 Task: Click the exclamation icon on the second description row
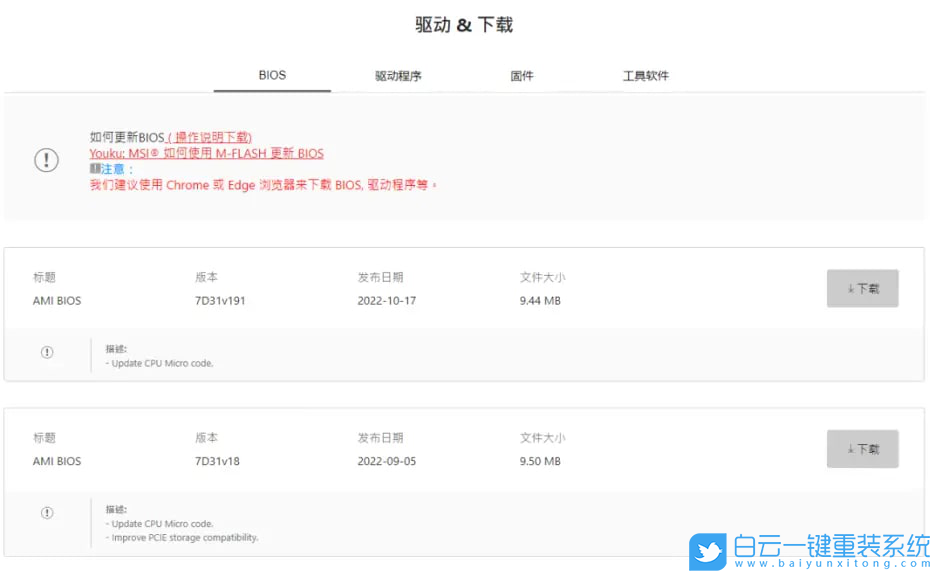point(46,512)
